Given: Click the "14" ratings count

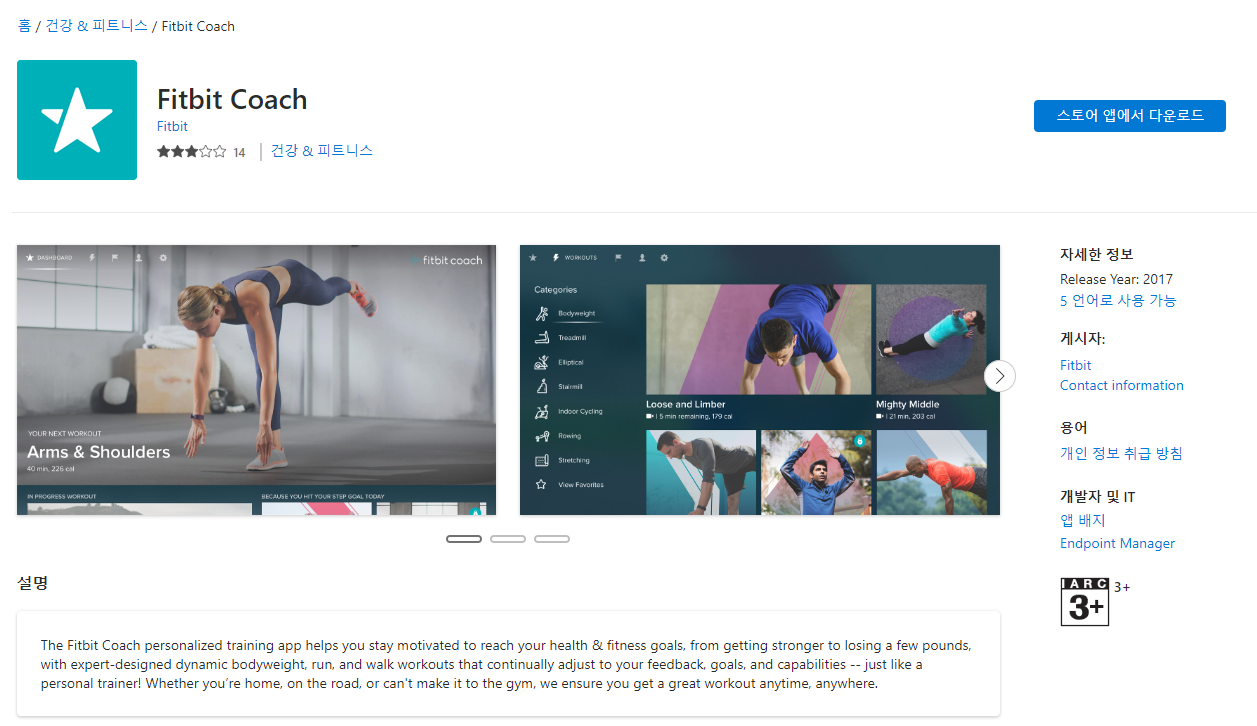Looking at the screenshot, I should click(240, 152).
